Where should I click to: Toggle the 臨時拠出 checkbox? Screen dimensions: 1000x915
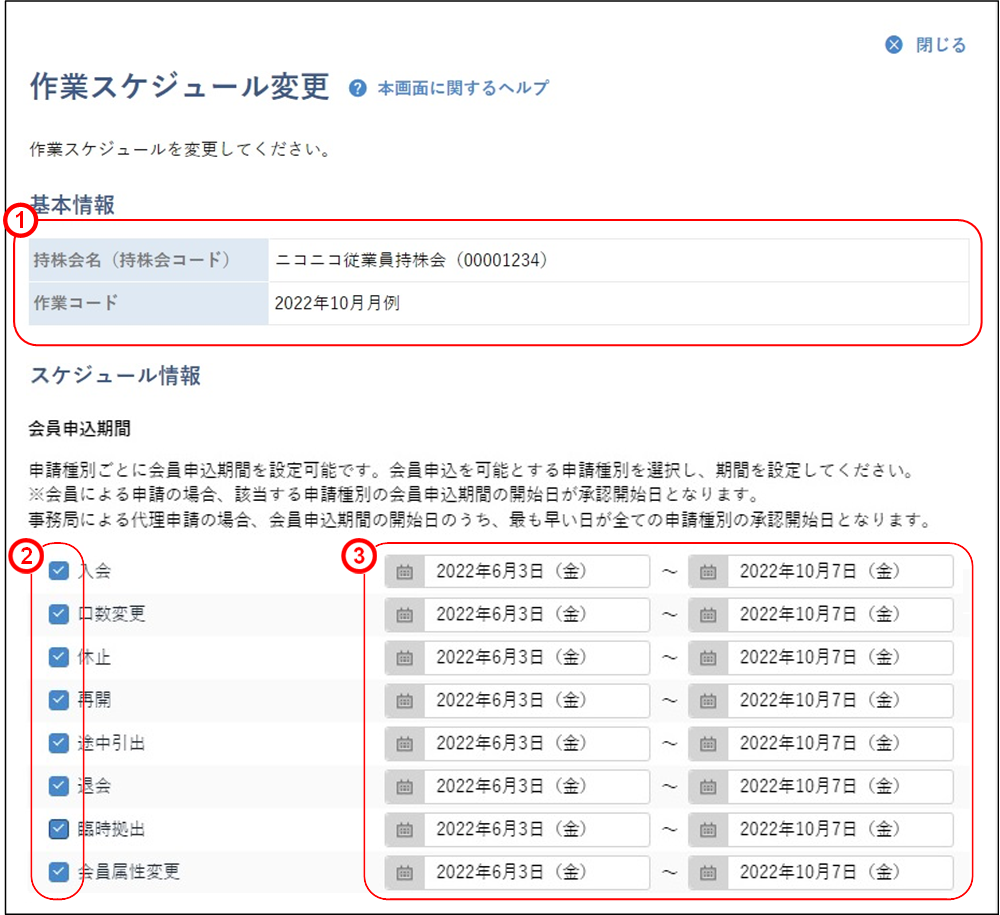[x=59, y=829]
